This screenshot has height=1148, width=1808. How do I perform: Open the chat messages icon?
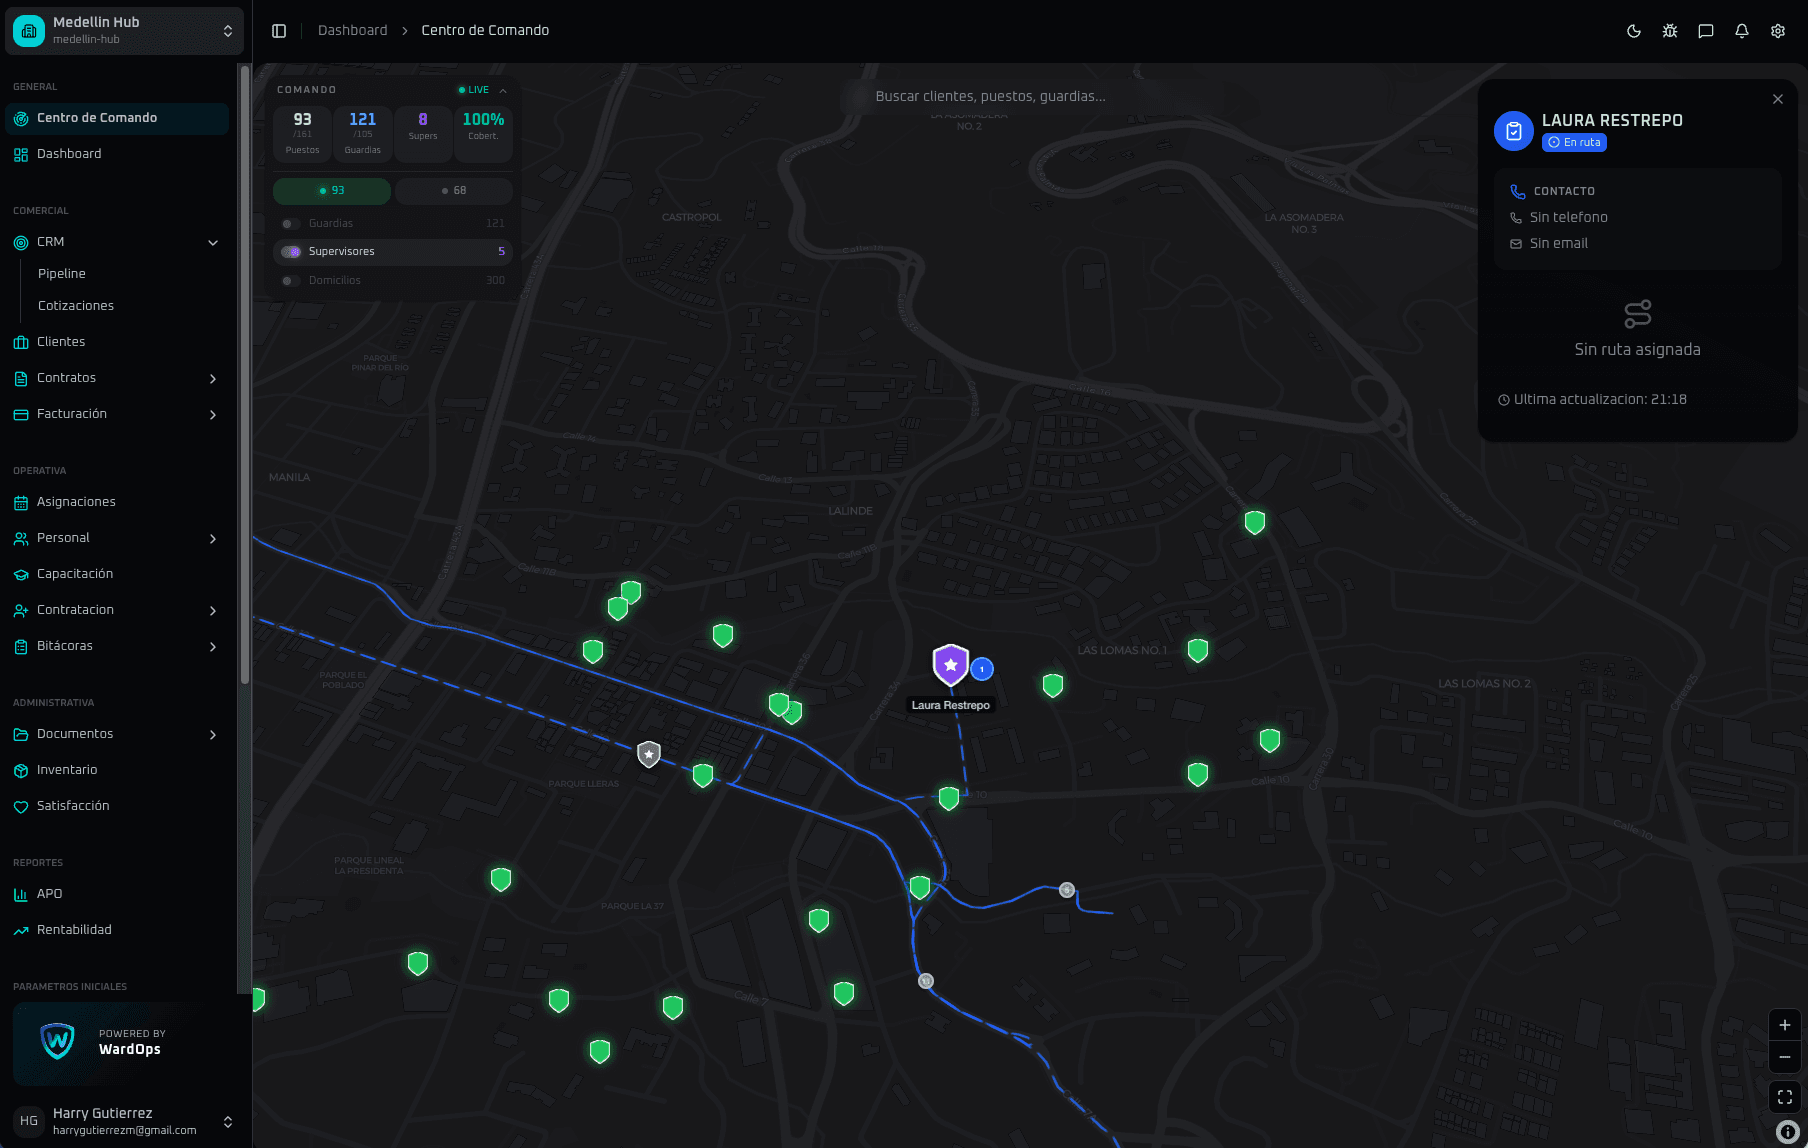click(1706, 31)
